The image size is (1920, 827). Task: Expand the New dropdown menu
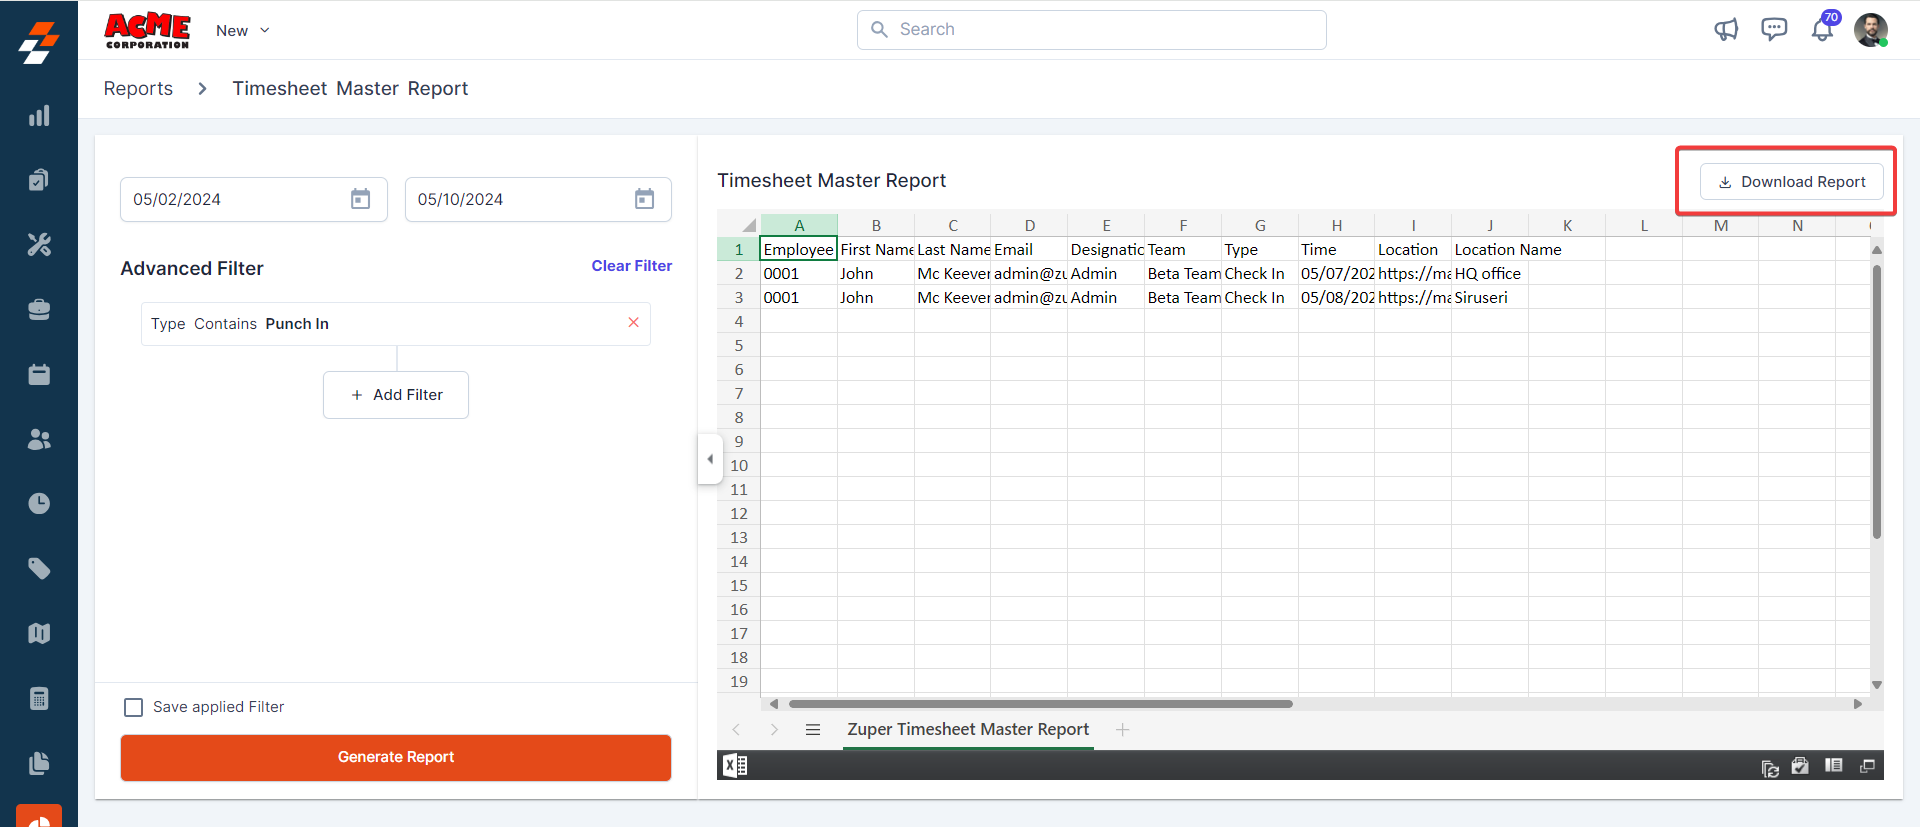(x=243, y=31)
